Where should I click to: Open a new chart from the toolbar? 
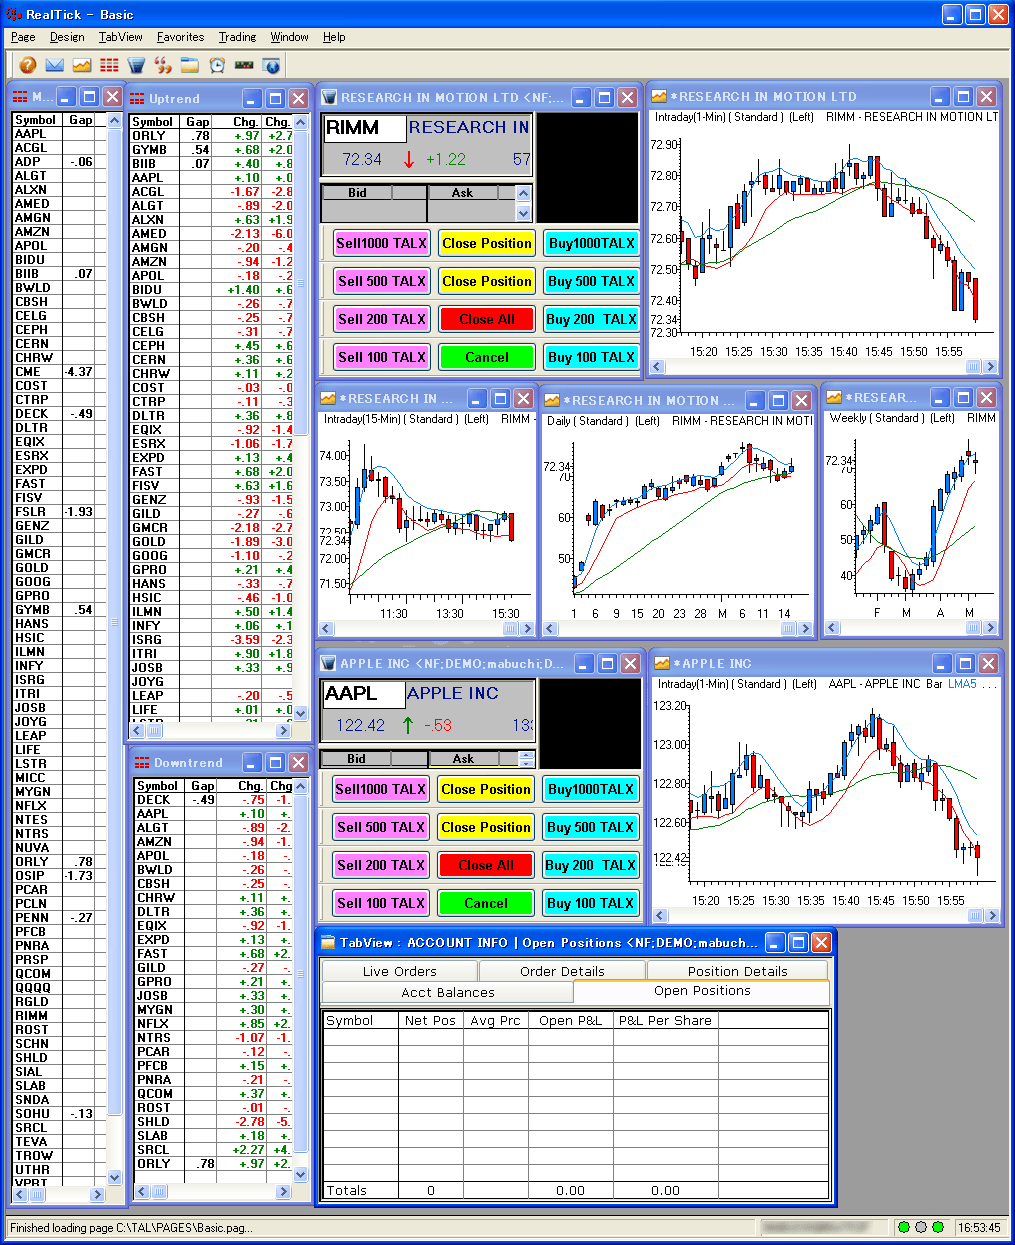(82, 65)
